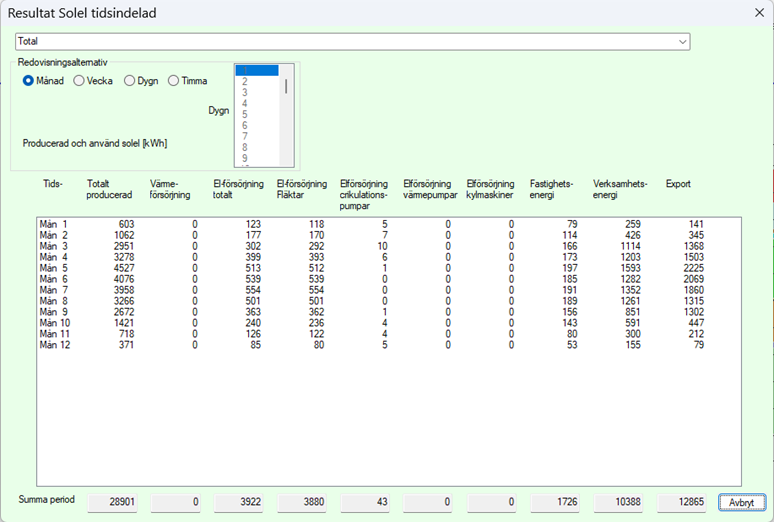Screen dimensions: 774x522
Task: Click the 1726 Fastighetsenergi sum field
Action: tap(557, 502)
